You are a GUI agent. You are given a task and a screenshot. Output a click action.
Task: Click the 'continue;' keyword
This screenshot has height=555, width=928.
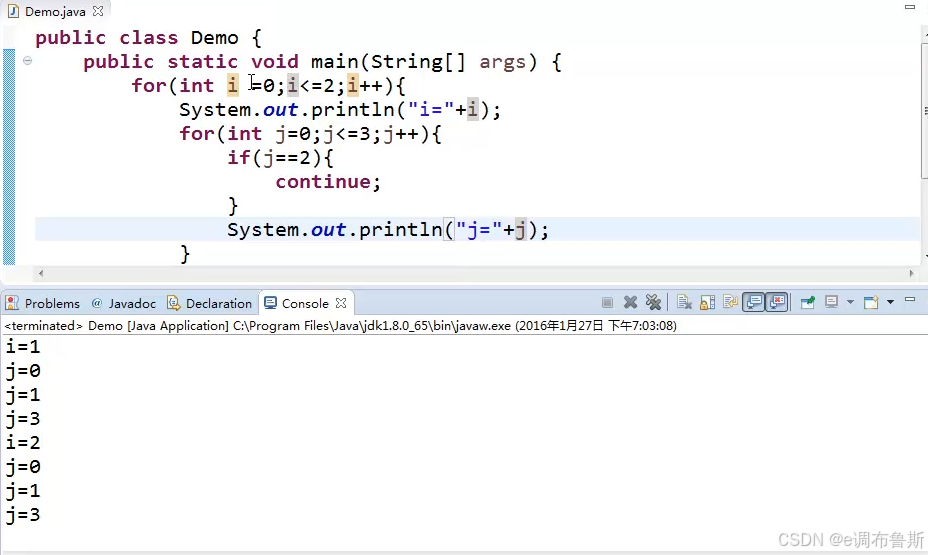tap(328, 182)
